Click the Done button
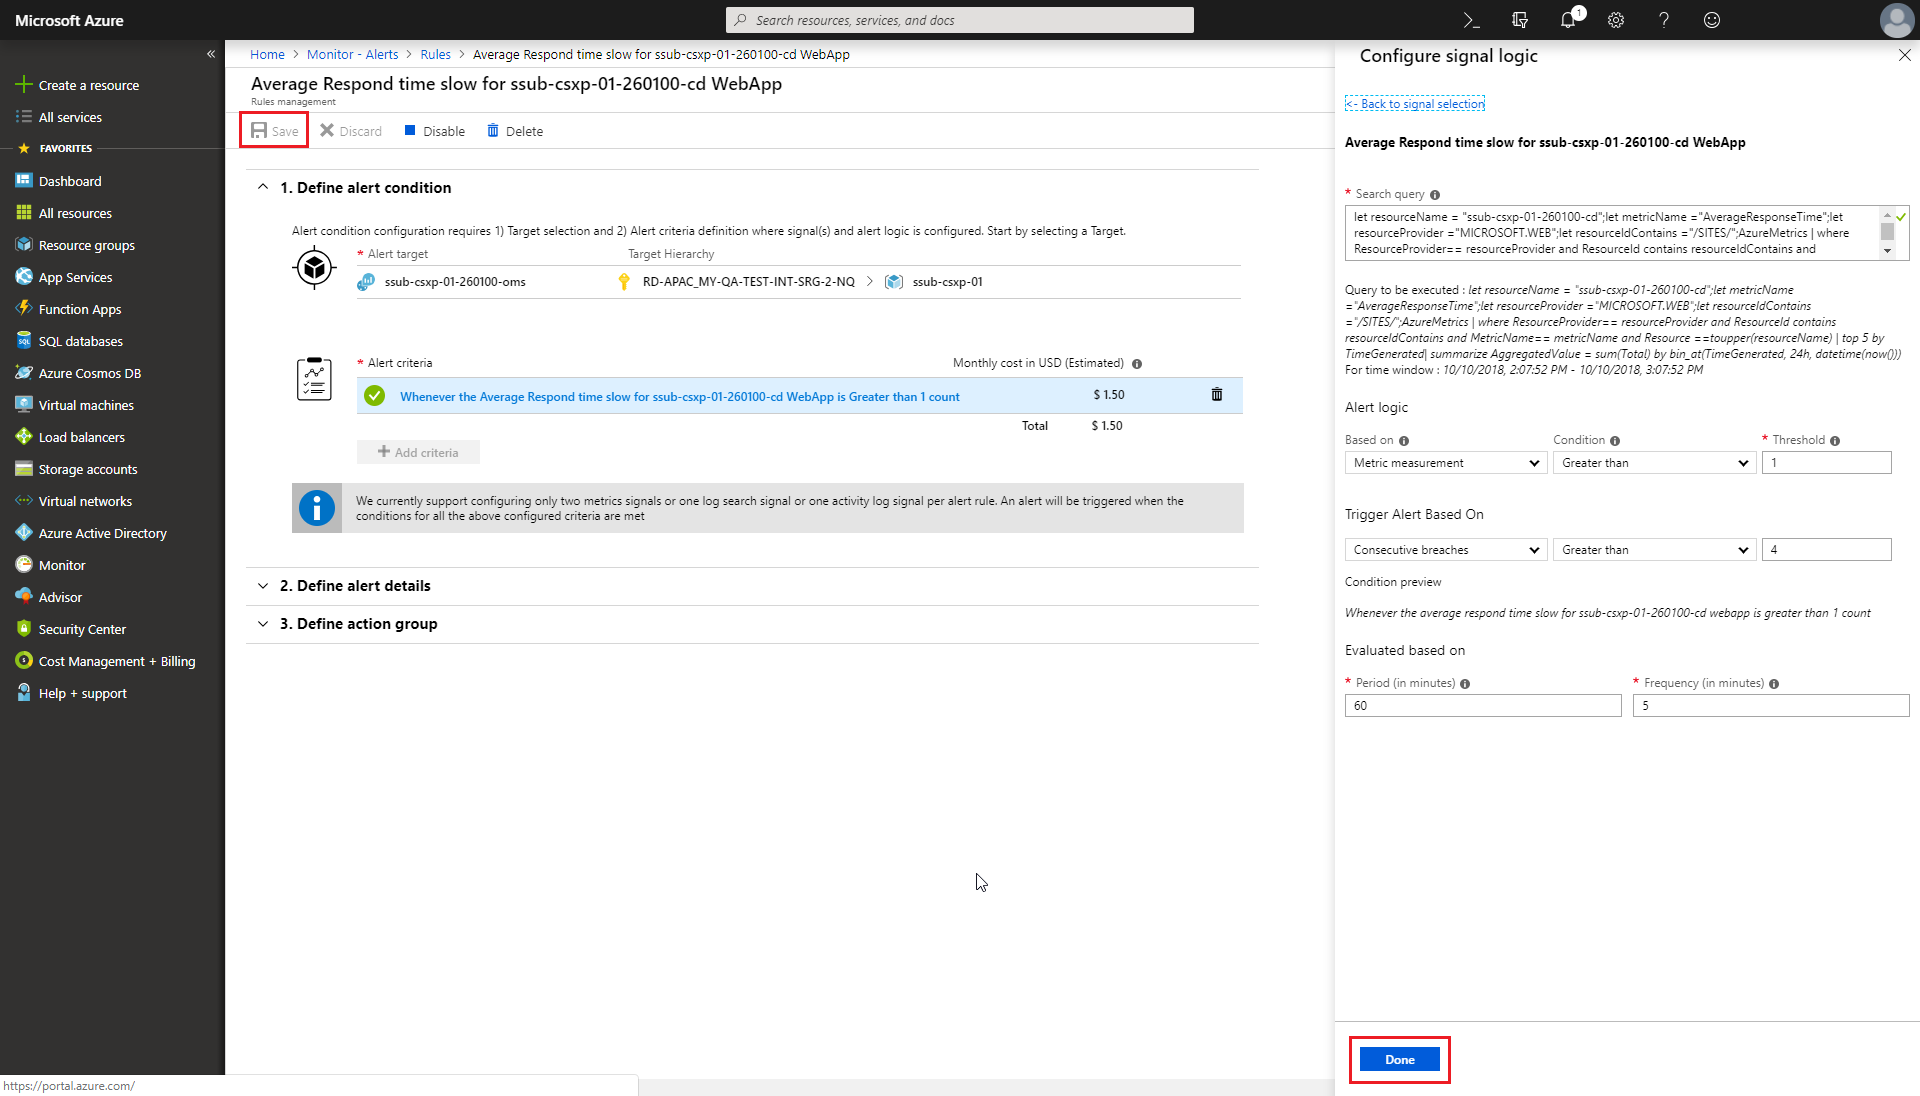The image size is (1920, 1096). 1399,1060
